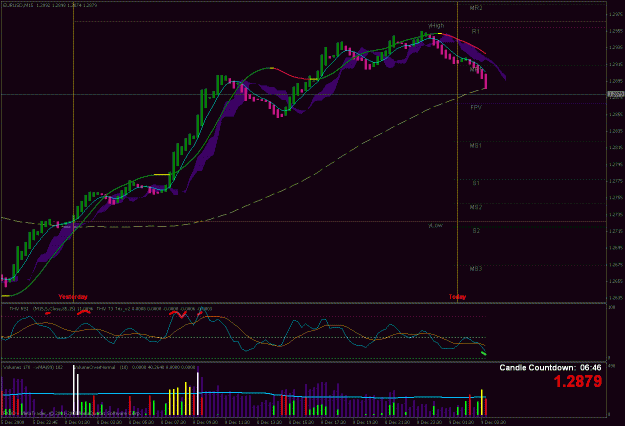Screen dimensions: 625x426
Task: Click the MS1 support level label
Action: click(x=476, y=146)
